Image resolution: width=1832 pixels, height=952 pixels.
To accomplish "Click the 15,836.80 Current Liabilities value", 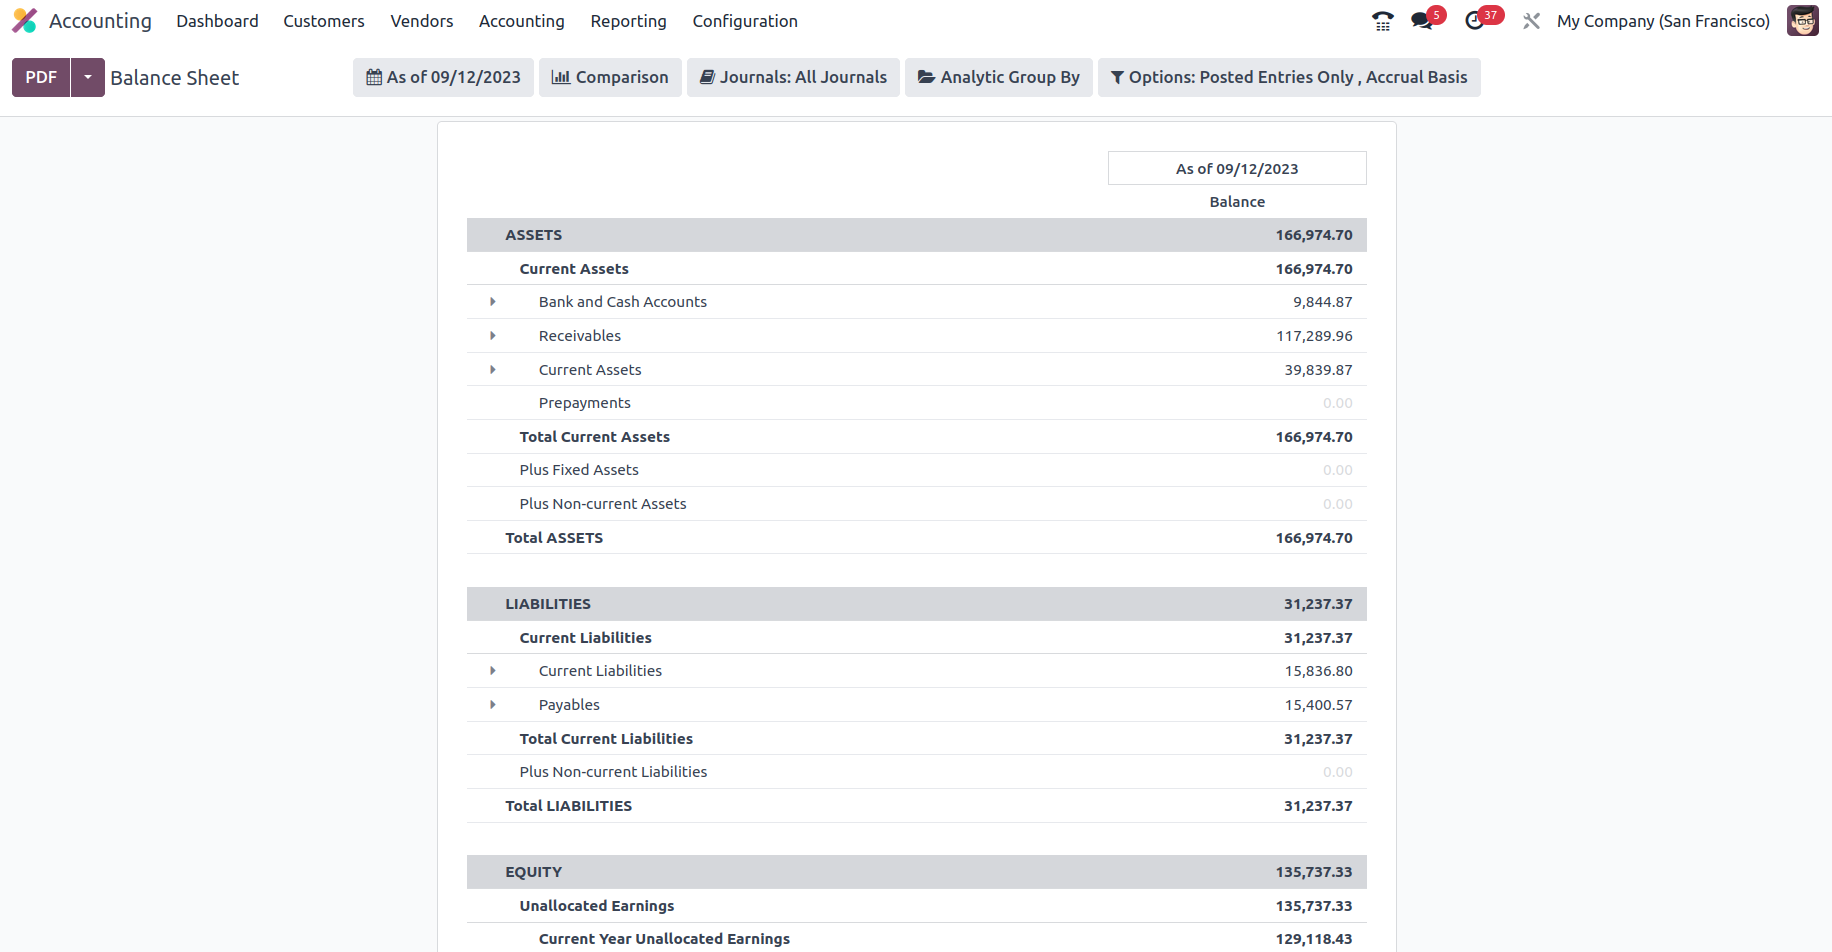I will [1318, 671].
